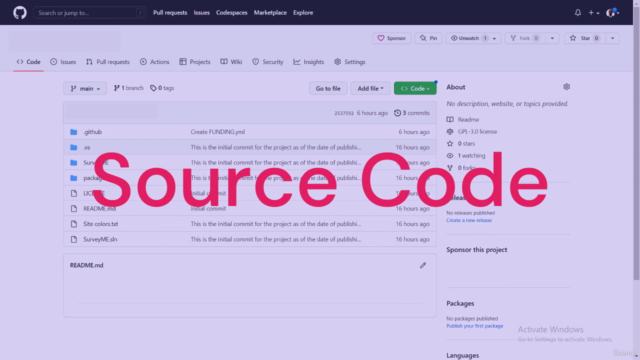This screenshot has width=640, height=360.
Task: Click the Search or jump to field
Action: coord(89,13)
